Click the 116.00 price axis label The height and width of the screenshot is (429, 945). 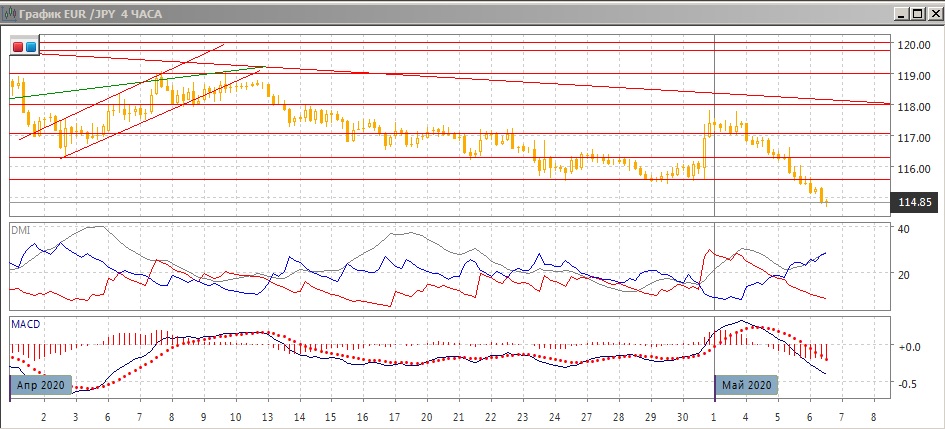pyautogui.click(x=914, y=169)
